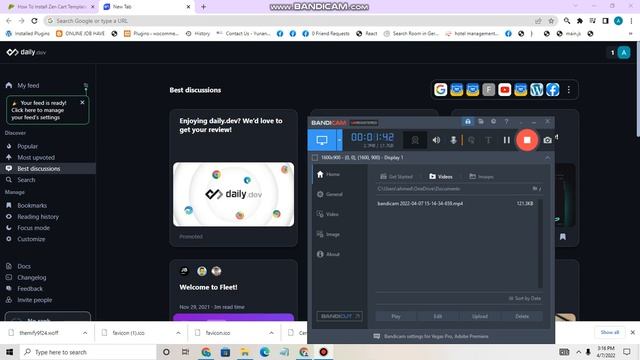Image resolution: width=640 pixels, height=360 pixels.
Task: Click the BANDICUT button
Action: click(340, 316)
